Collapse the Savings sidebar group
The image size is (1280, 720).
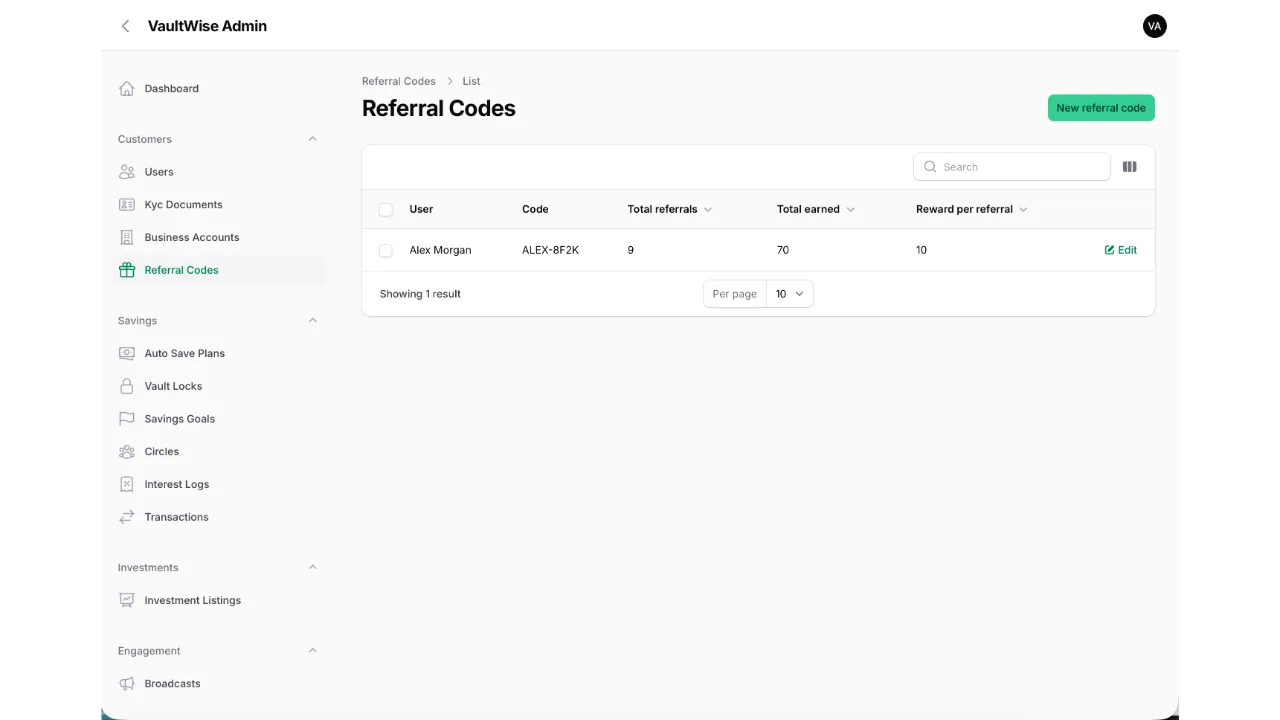pos(312,320)
